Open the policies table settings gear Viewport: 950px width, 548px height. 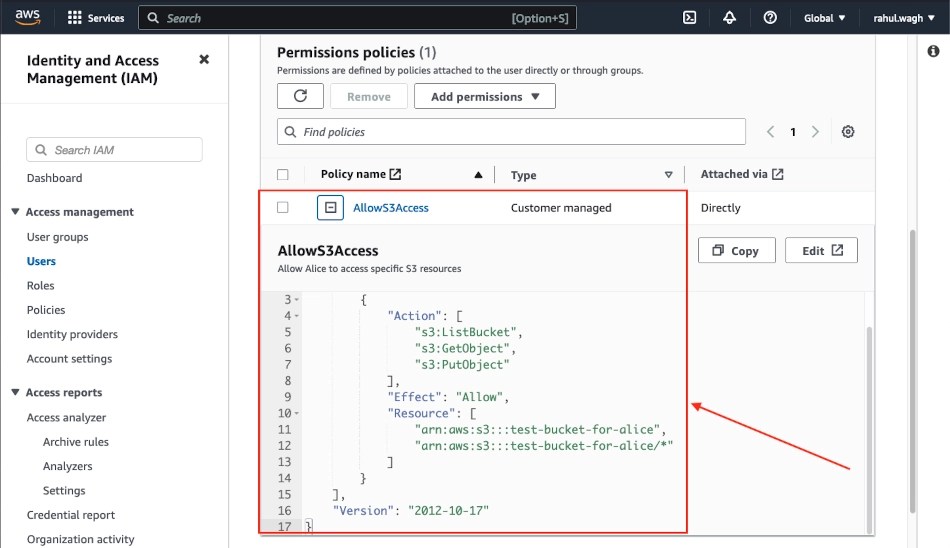tap(848, 132)
